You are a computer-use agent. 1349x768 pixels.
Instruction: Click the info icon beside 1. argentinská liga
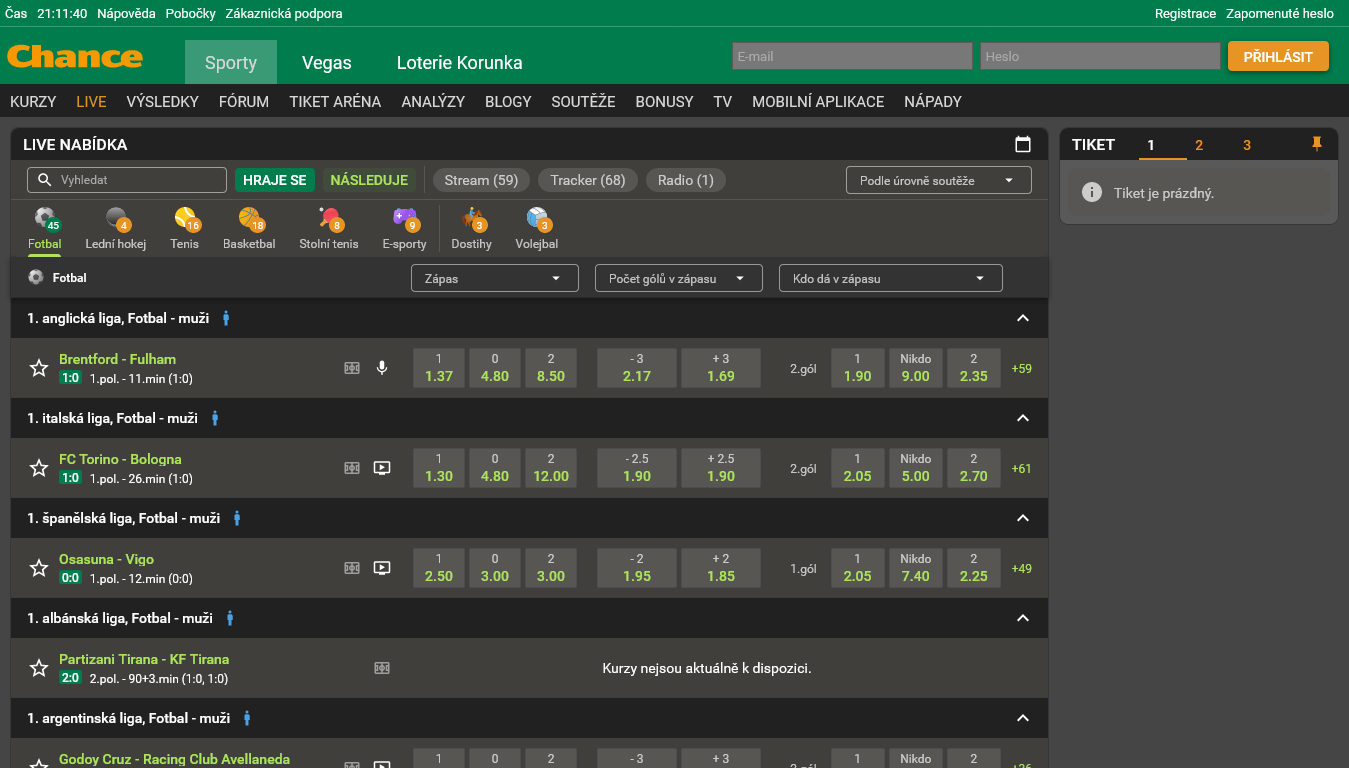click(x=247, y=718)
